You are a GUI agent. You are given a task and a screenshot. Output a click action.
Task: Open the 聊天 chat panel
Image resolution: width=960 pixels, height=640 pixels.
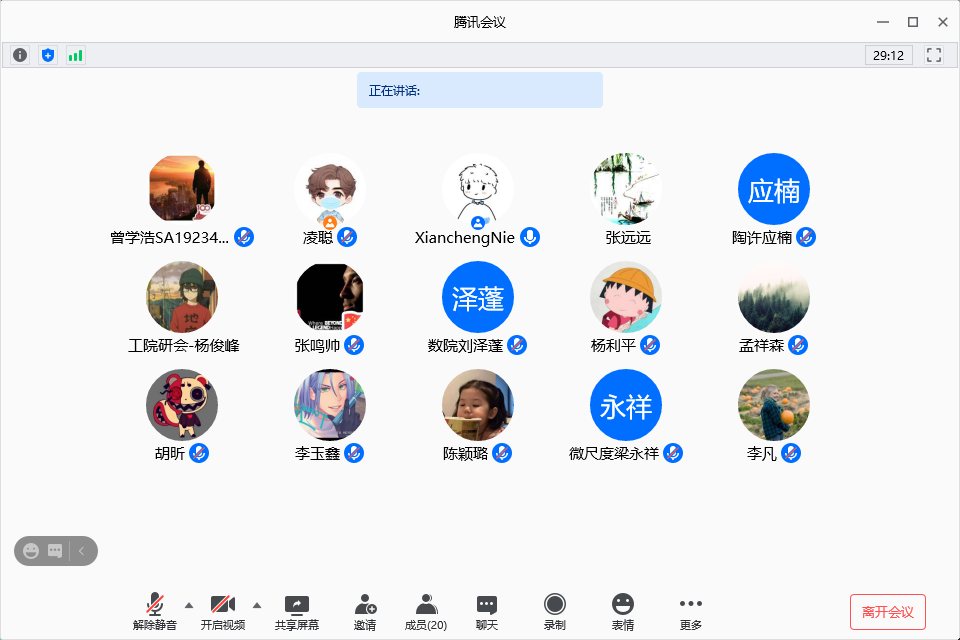point(487,605)
